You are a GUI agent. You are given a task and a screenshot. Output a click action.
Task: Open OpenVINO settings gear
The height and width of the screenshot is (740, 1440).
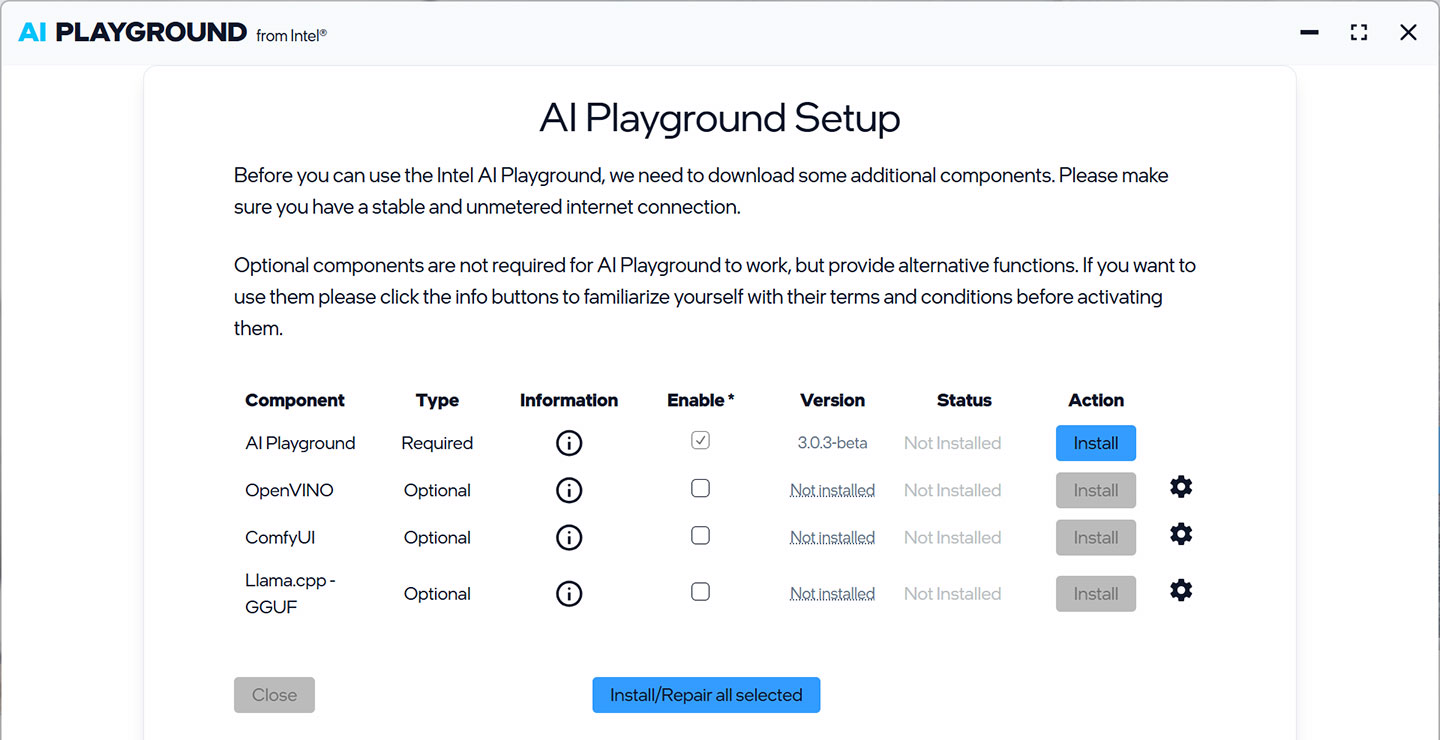1181,487
